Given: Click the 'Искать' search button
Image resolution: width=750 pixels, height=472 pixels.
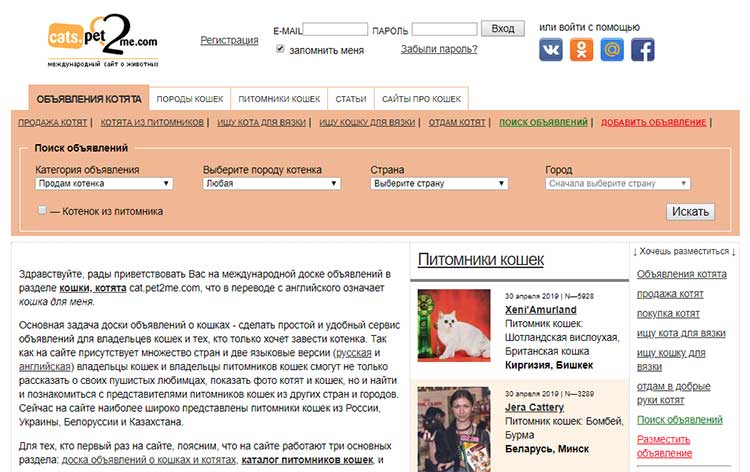Looking at the screenshot, I should pyautogui.click(x=690, y=211).
